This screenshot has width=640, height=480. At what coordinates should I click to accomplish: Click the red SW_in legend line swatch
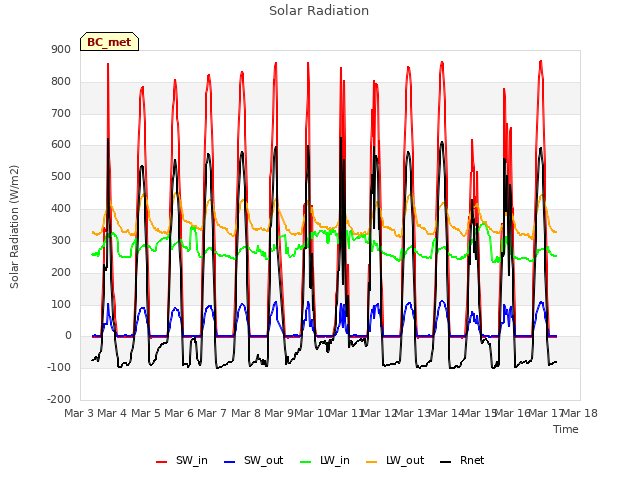pos(162,462)
